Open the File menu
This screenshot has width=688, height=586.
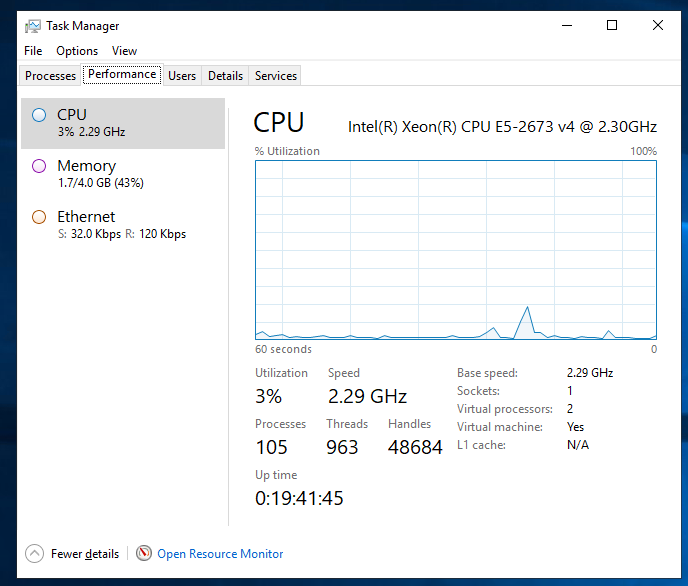coord(33,51)
